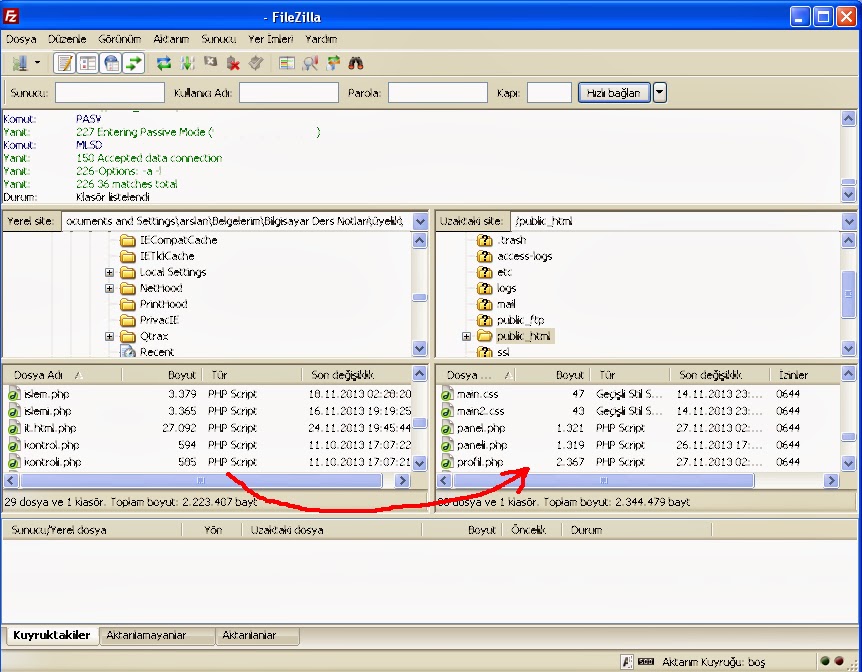Click the message log scroll down arrow
This screenshot has height=672, width=862.
tap(848, 195)
